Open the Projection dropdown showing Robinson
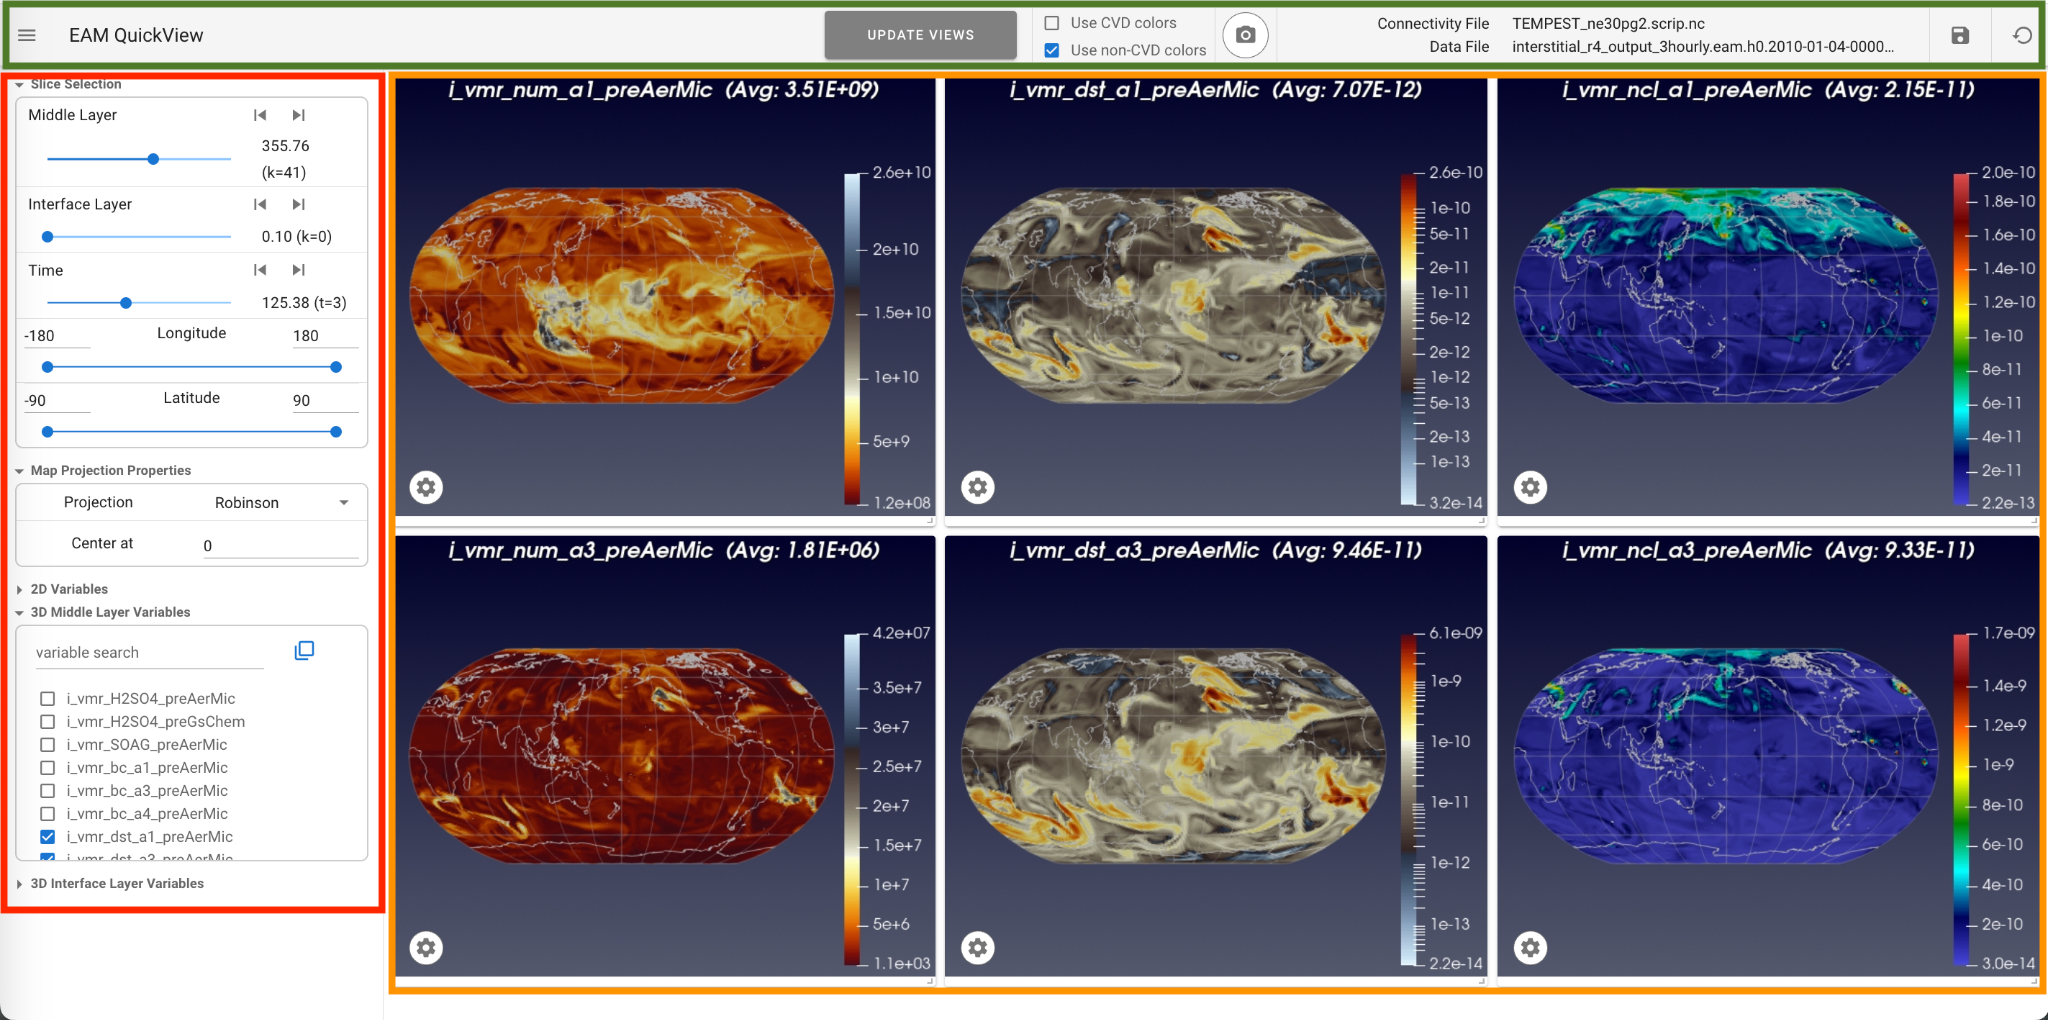 point(280,503)
